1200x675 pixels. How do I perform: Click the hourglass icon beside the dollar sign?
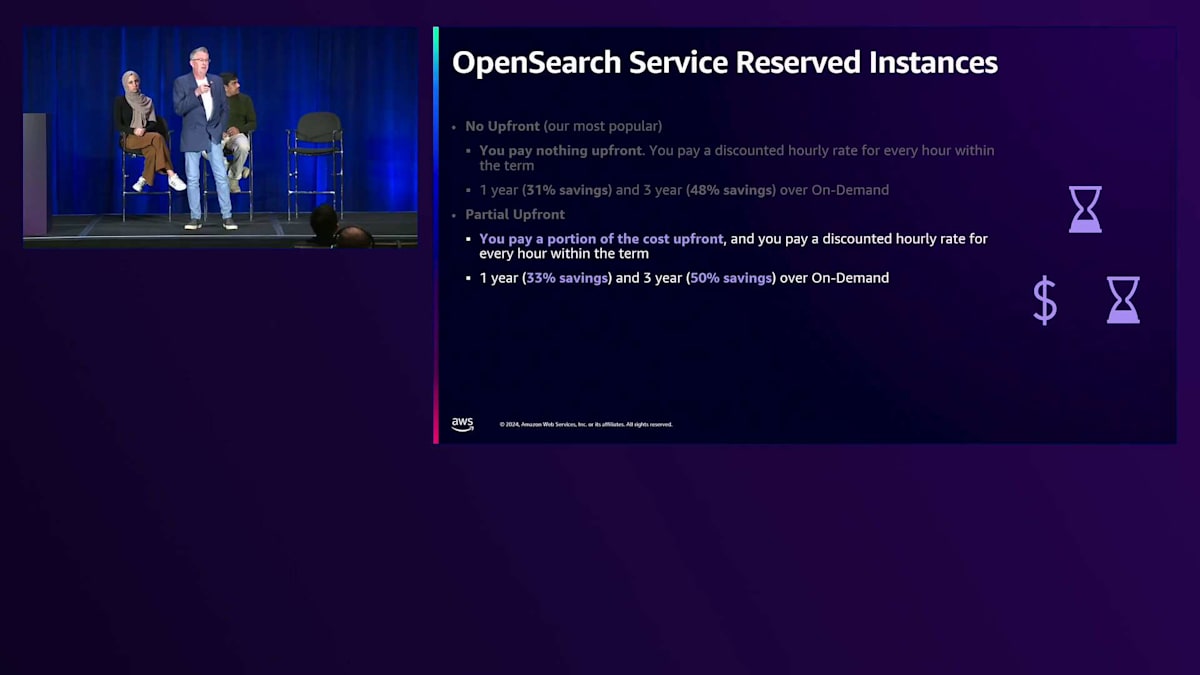tap(1123, 300)
